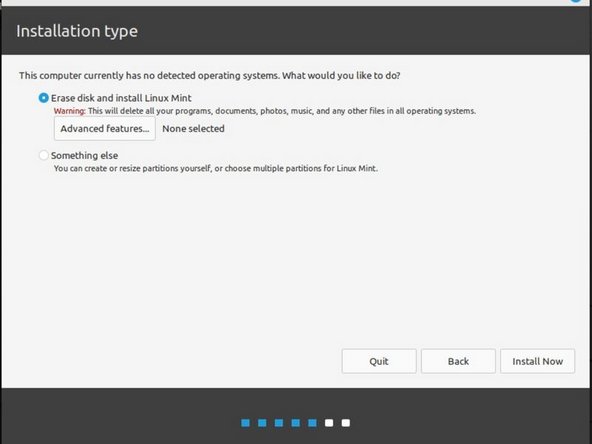Screen dimensions: 592x444
Task: Go Back to previous step
Action: 458,361
